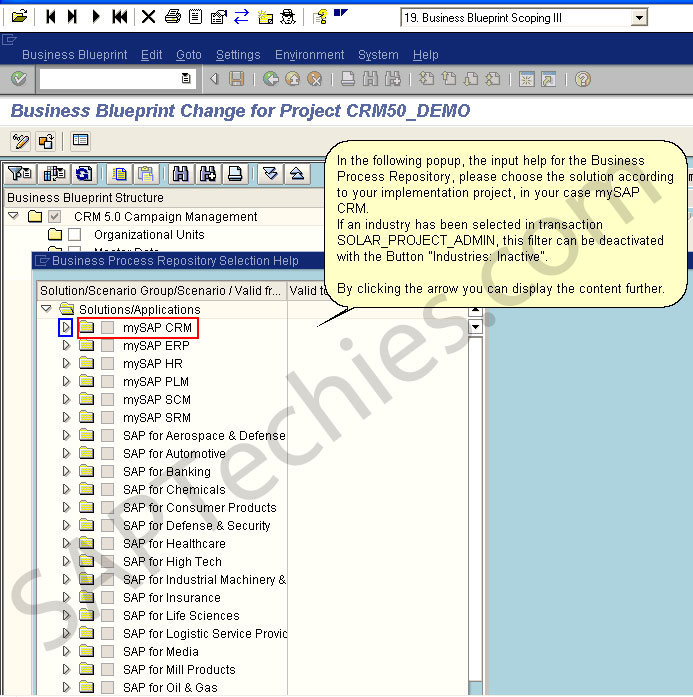The height and width of the screenshot is (697, 693).
Task: Expand the mySAP CRM node arrow
Action: click(66, 328)
